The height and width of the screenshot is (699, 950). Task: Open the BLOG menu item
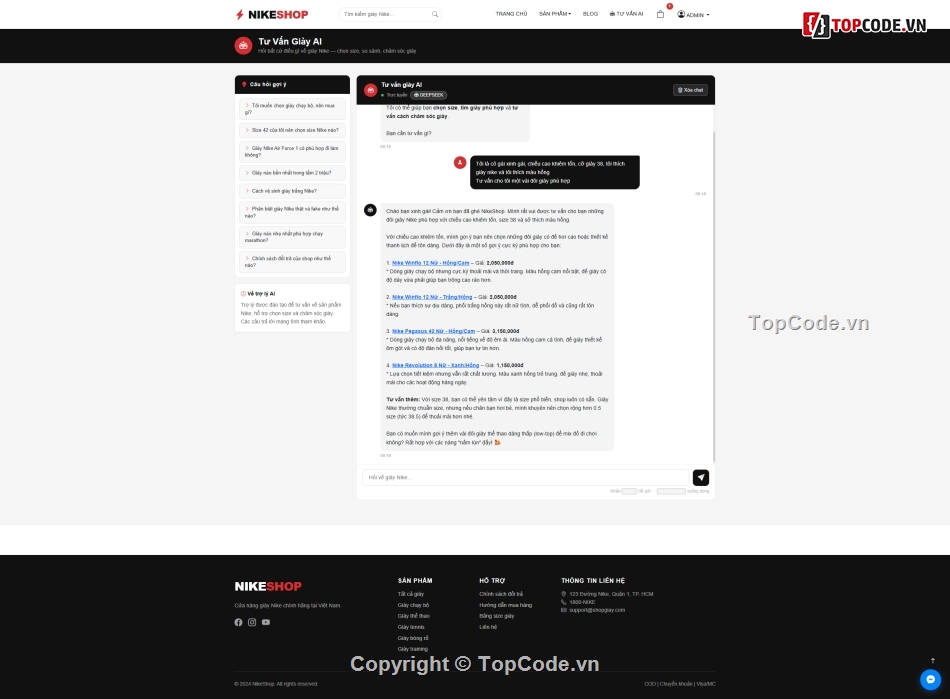590,14
